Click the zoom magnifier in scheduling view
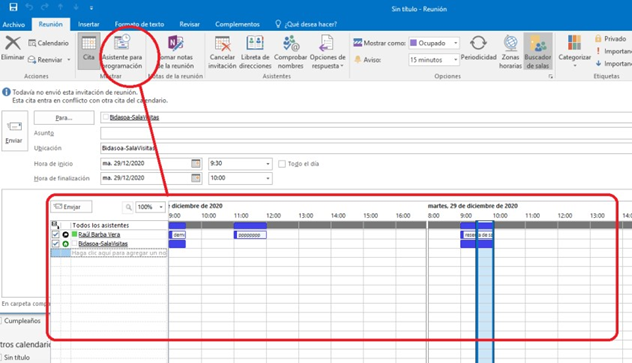 point(128,207)
